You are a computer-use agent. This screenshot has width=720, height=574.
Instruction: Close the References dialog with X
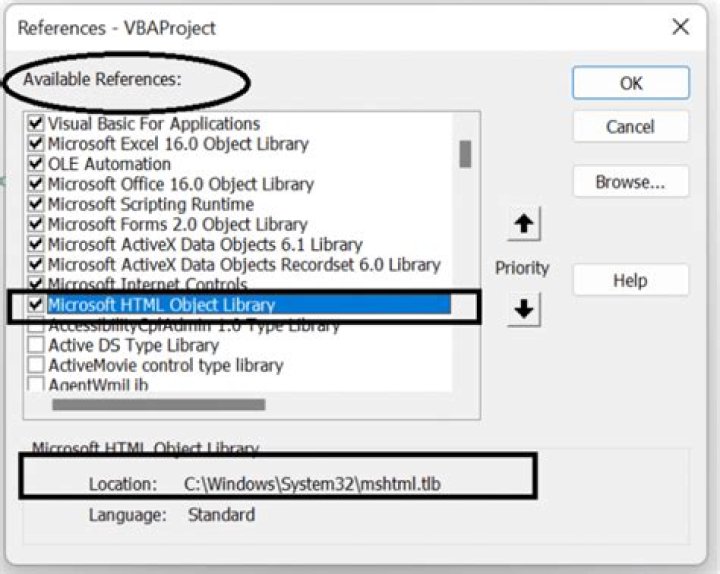681,27
